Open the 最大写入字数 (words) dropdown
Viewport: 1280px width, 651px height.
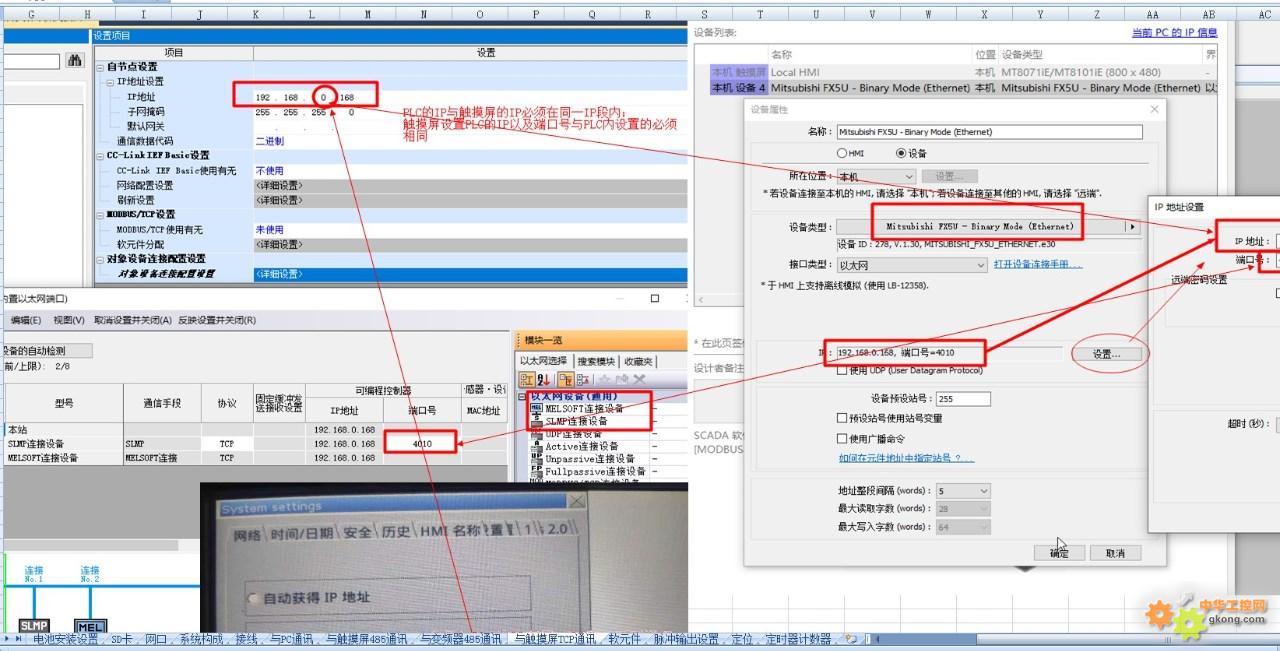pyautogui.click(x=964, y=527)
